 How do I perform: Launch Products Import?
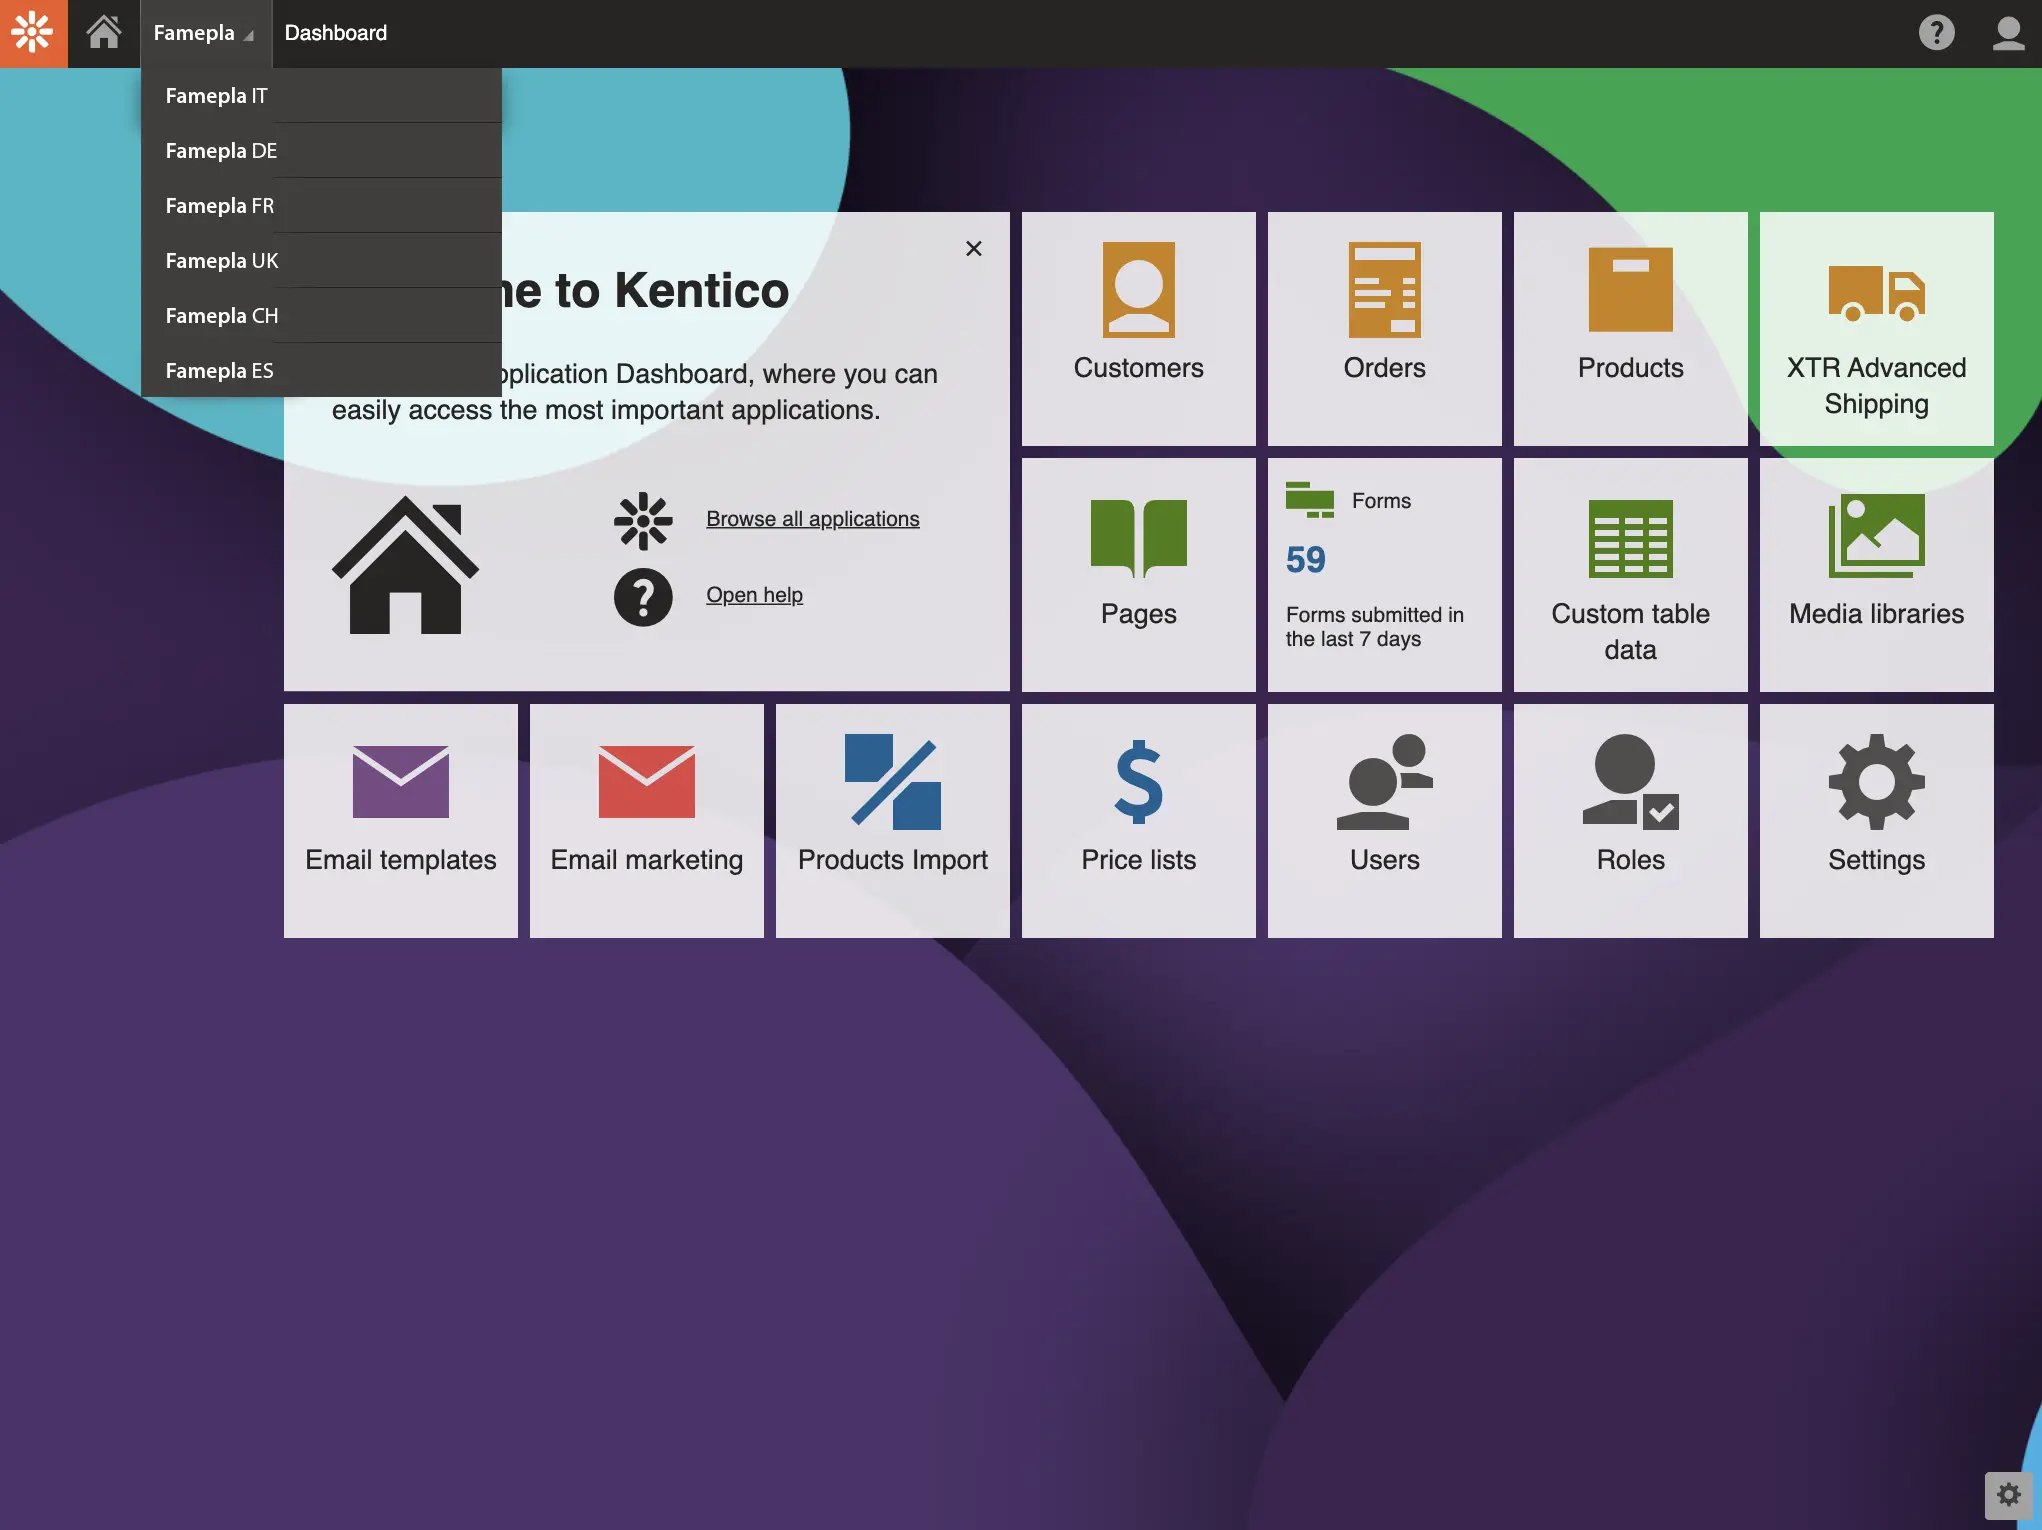tap(892, 820)
